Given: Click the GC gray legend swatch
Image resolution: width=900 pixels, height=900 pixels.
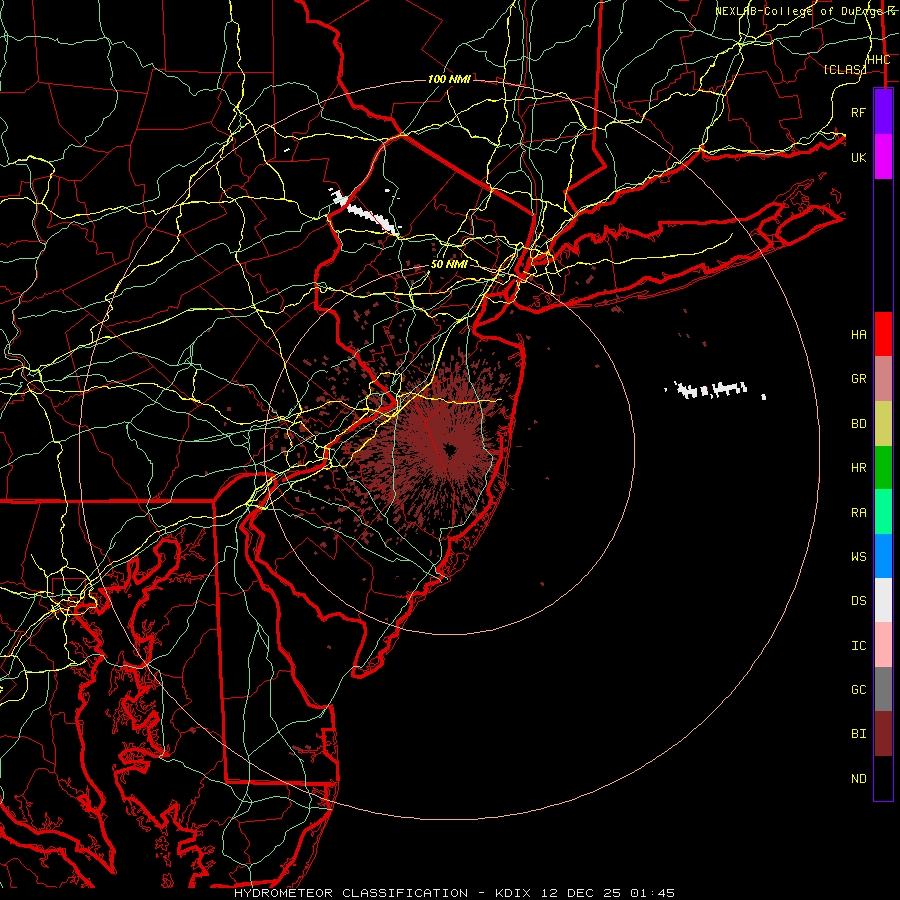Looking at the screenshot, I should (x=883, y=689).
